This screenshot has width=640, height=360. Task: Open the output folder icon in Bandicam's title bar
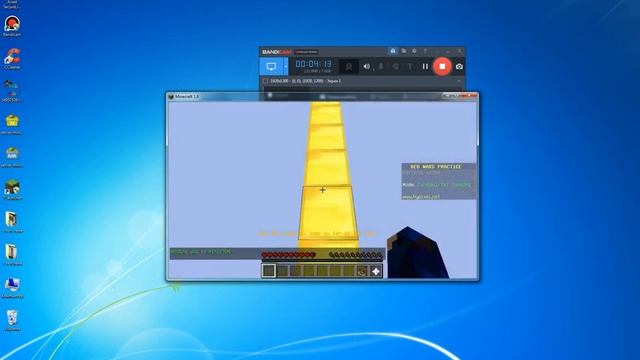point(404,51)
